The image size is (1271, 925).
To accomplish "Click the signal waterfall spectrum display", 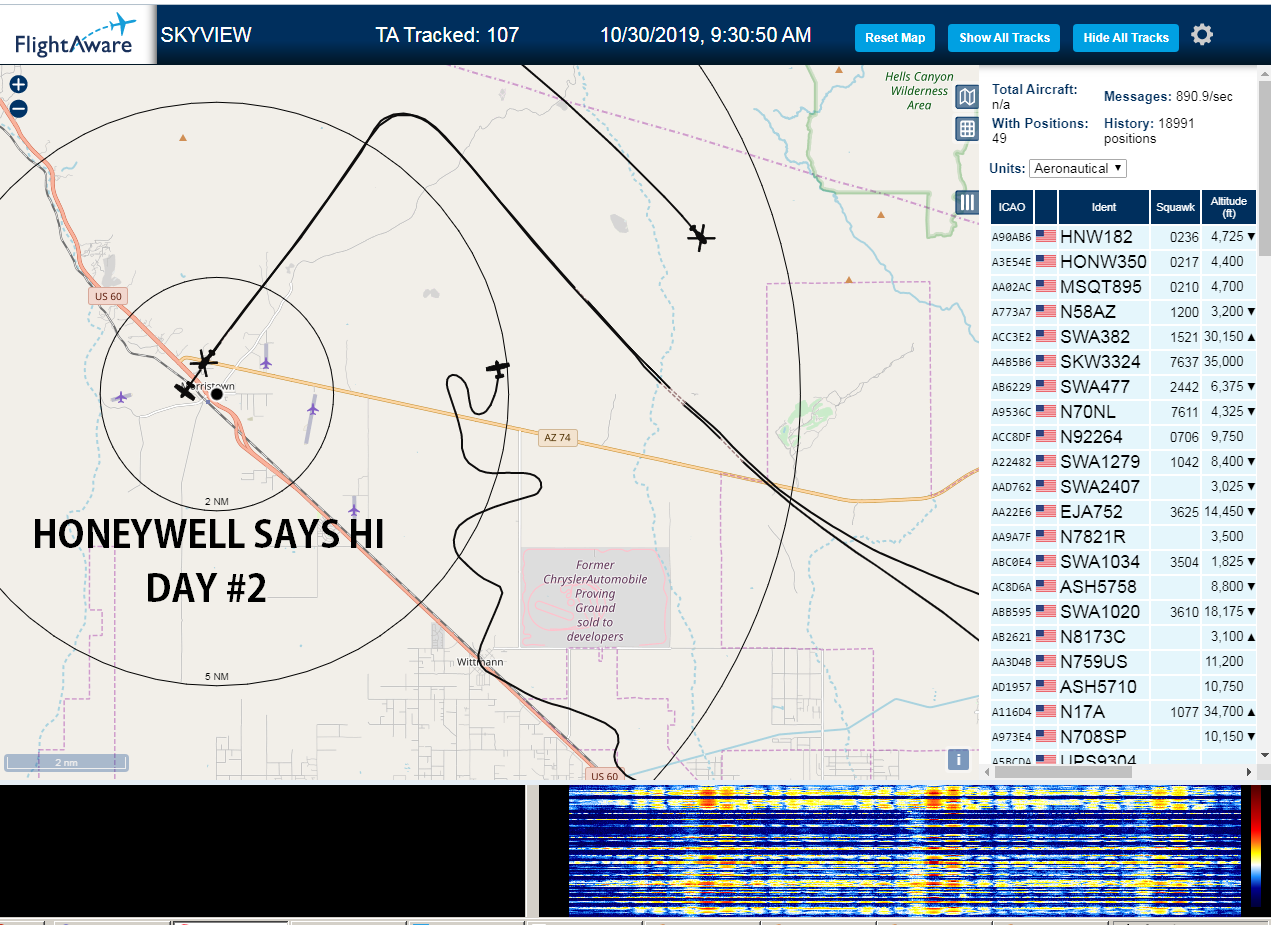I will [x=905, y=850].
